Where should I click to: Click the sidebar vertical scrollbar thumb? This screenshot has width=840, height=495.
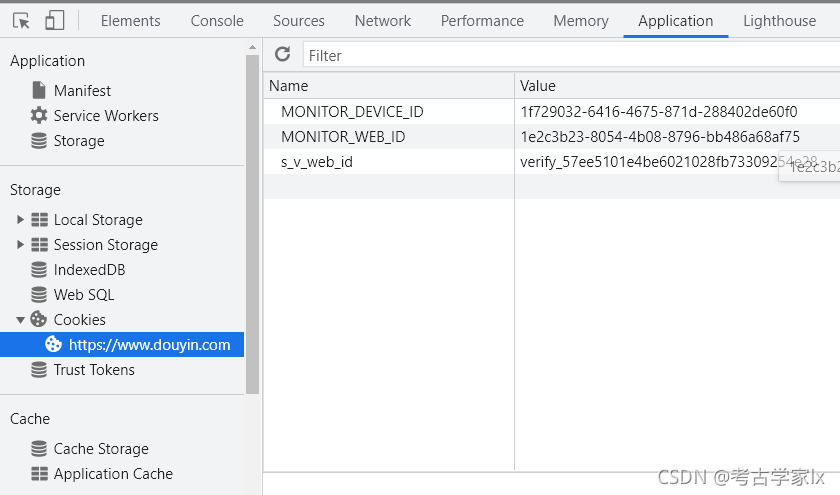[252, 224]
